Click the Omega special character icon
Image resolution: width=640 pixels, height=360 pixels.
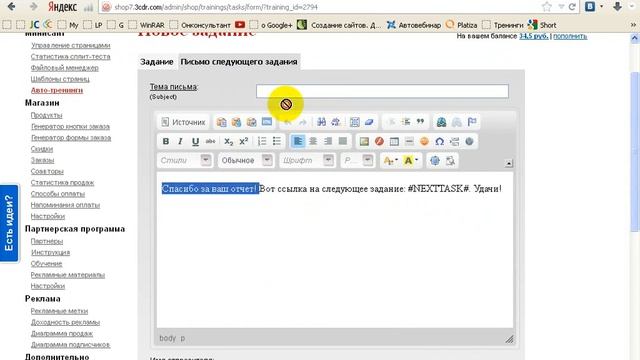[440, 141]
